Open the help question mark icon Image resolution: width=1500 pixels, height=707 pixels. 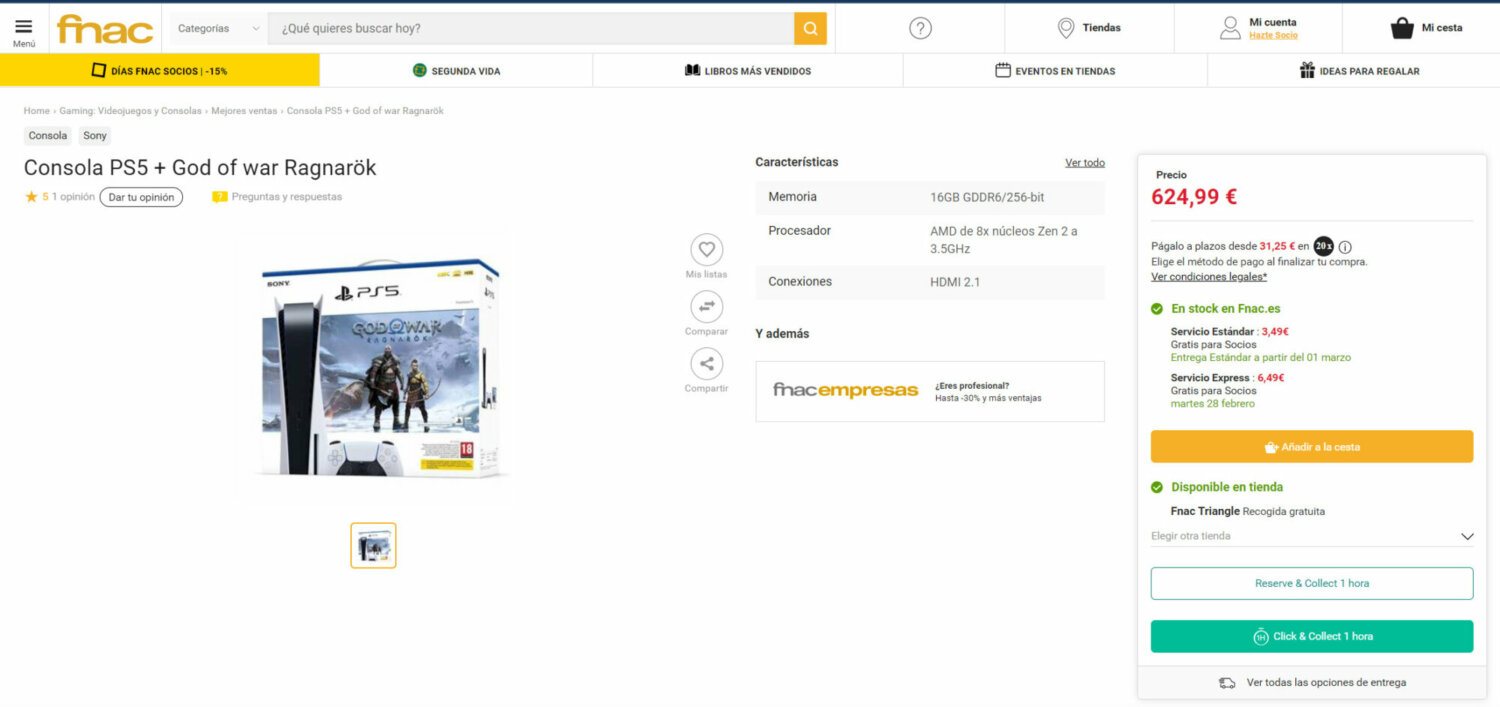(920, 28)
